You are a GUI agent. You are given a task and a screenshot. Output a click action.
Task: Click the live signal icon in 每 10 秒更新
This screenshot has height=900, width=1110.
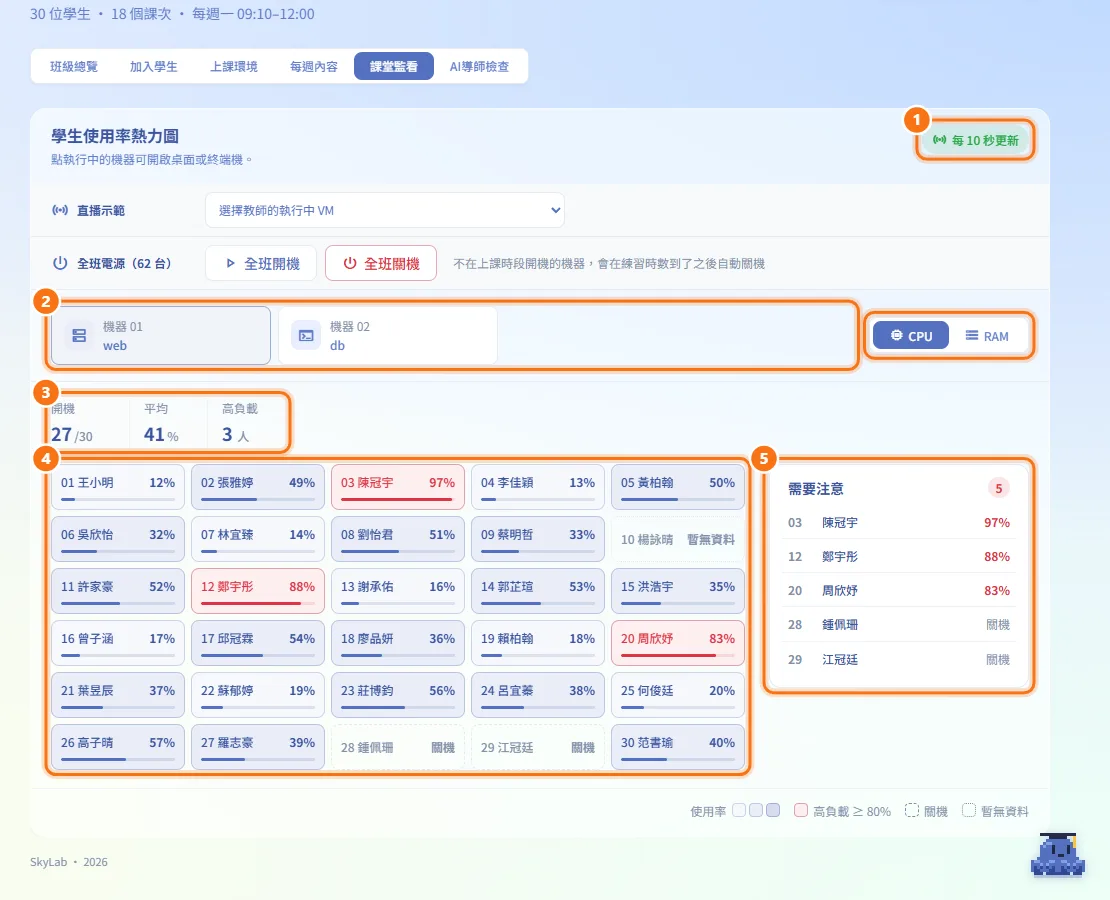click(939, 140)
